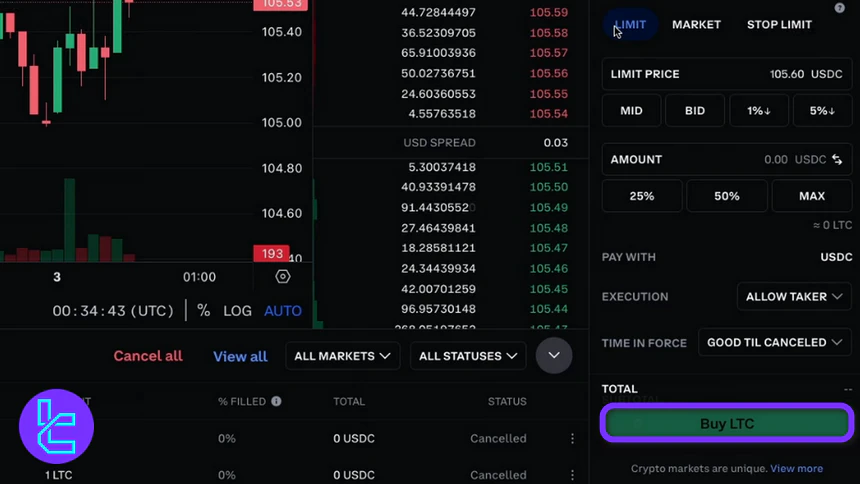Switch to the Stop Limit tab
This screenshot has width=860, height=484.
(x=779, y=25)
